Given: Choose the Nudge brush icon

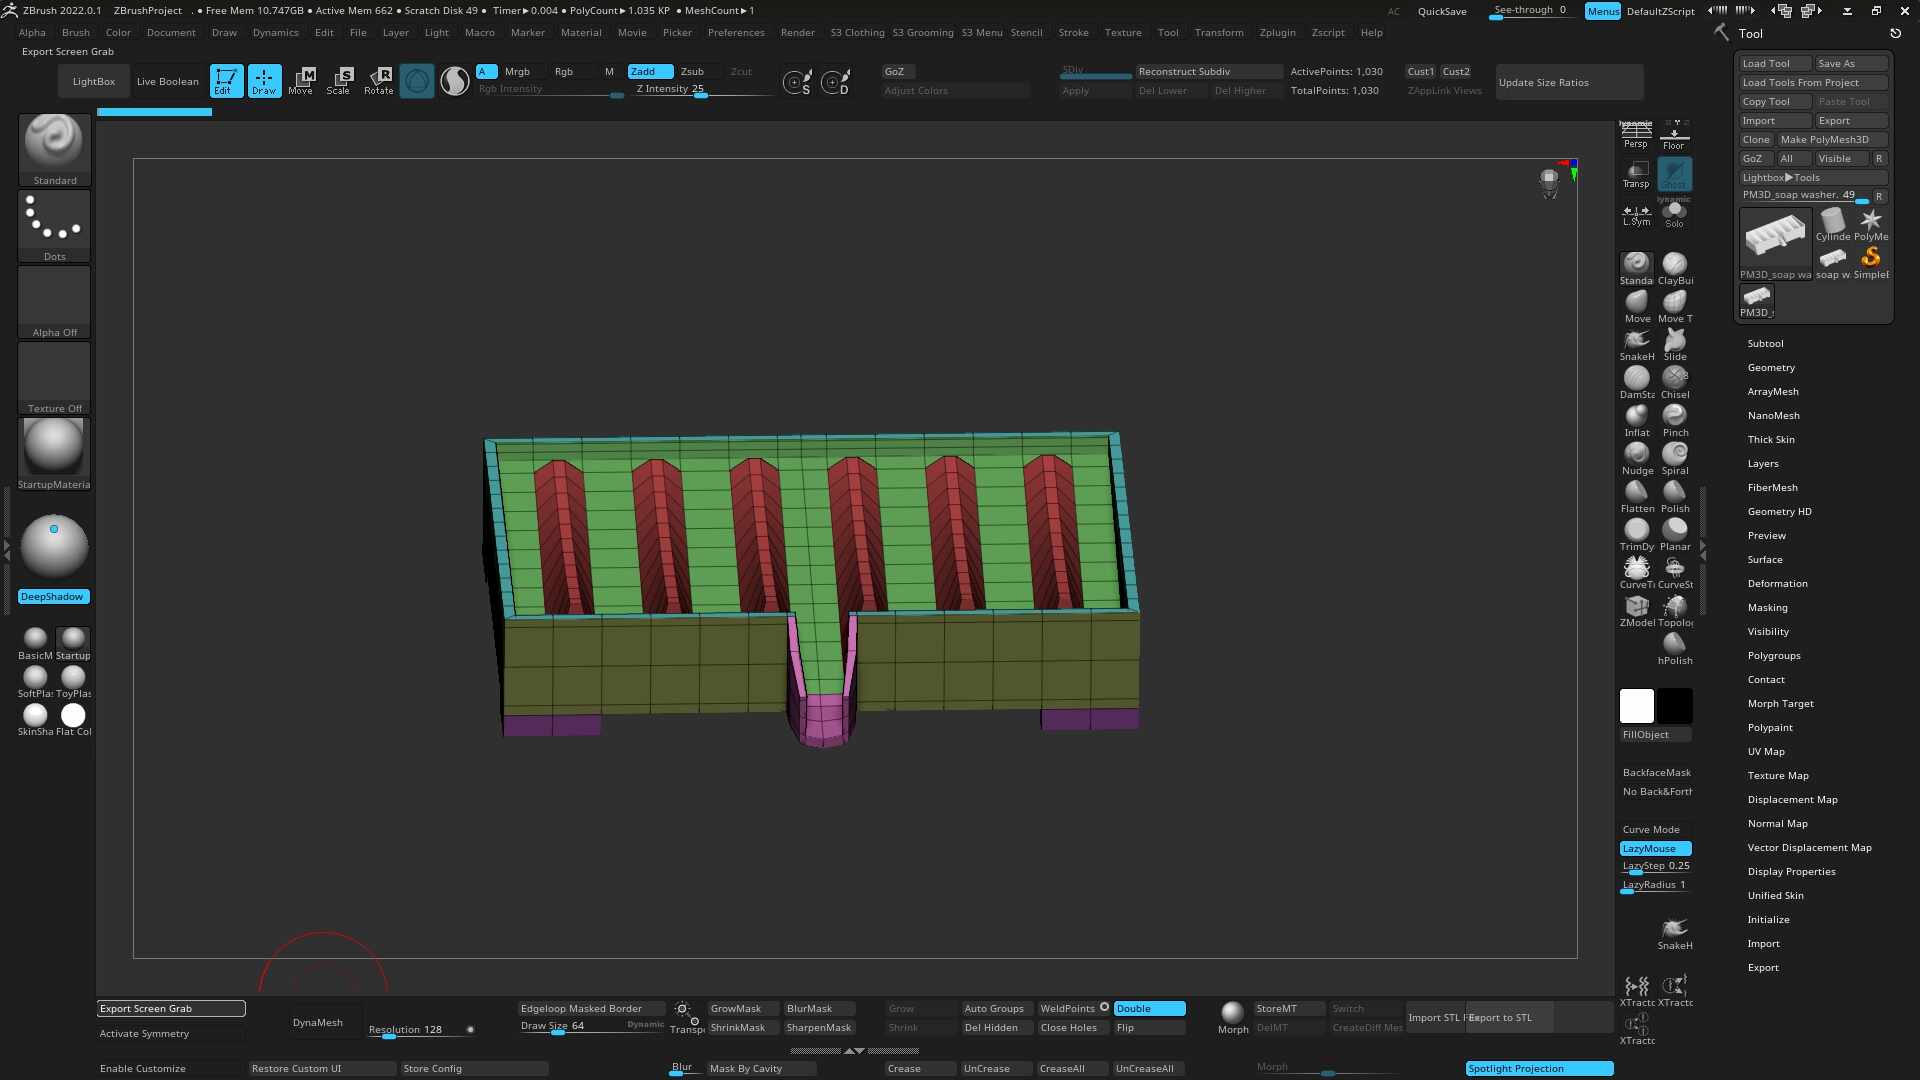Looking at the screenshot, I should click(1637, 458).
